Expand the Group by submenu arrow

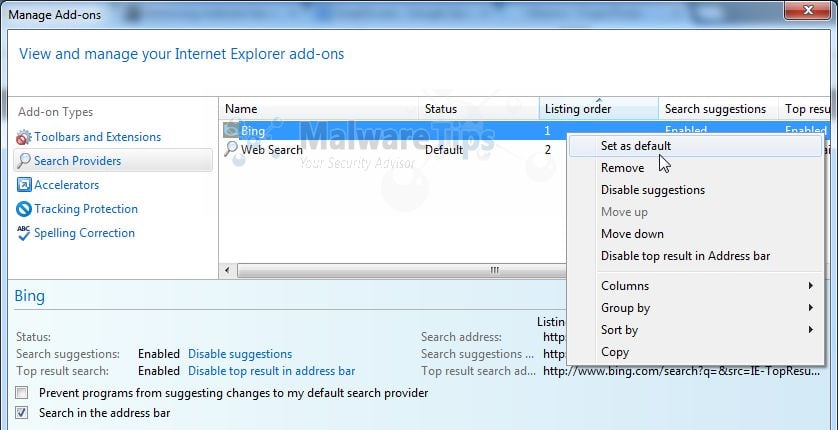click(x=811, y=308)
